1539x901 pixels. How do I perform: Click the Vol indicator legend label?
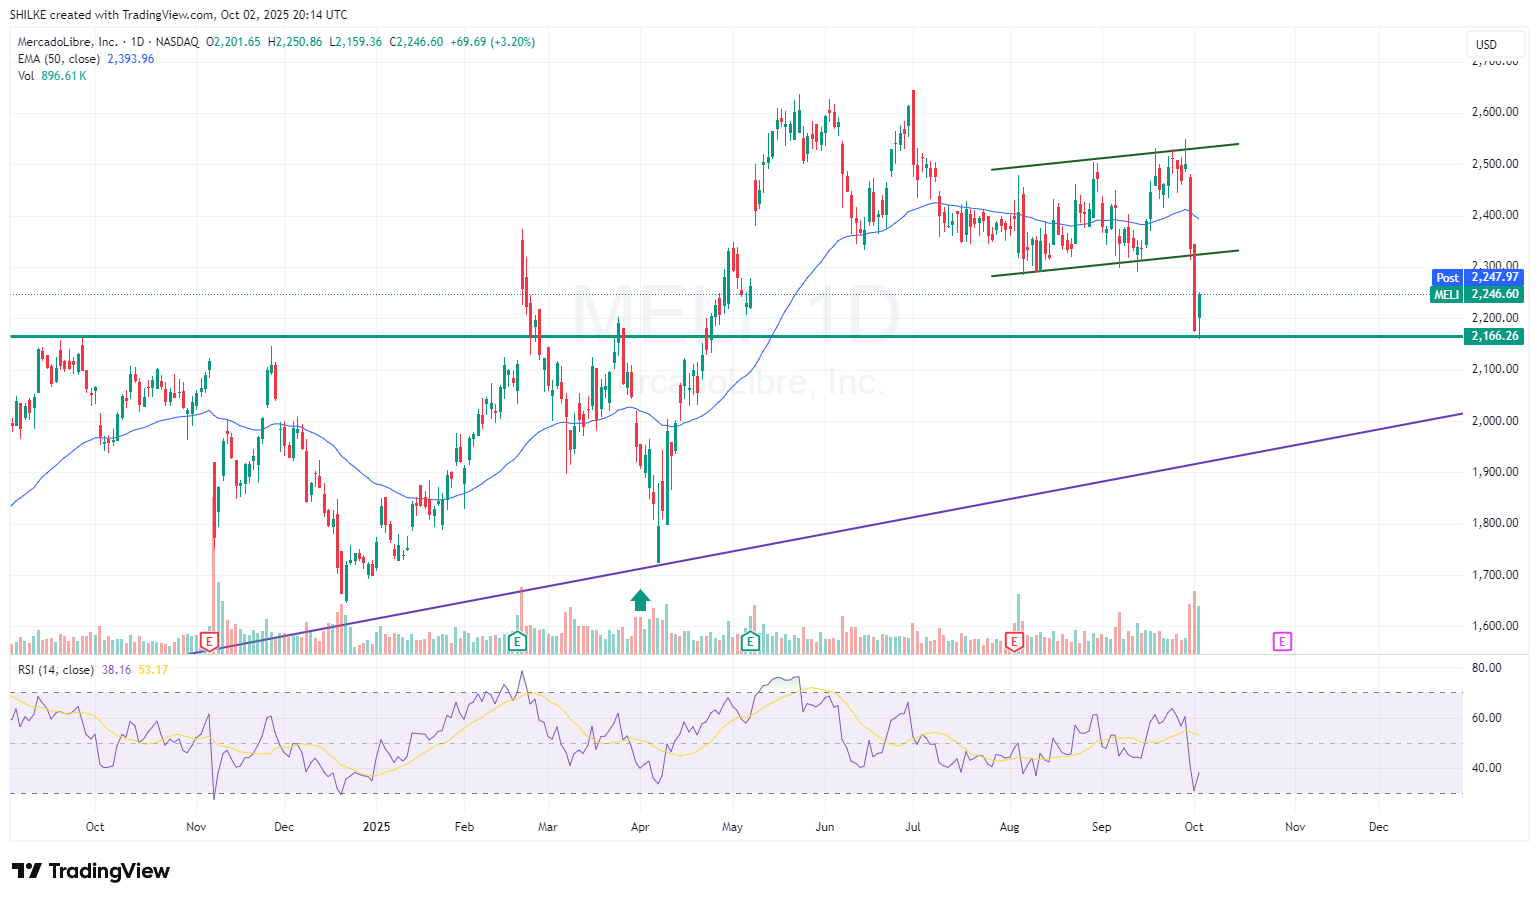click(x=26, y=76)
